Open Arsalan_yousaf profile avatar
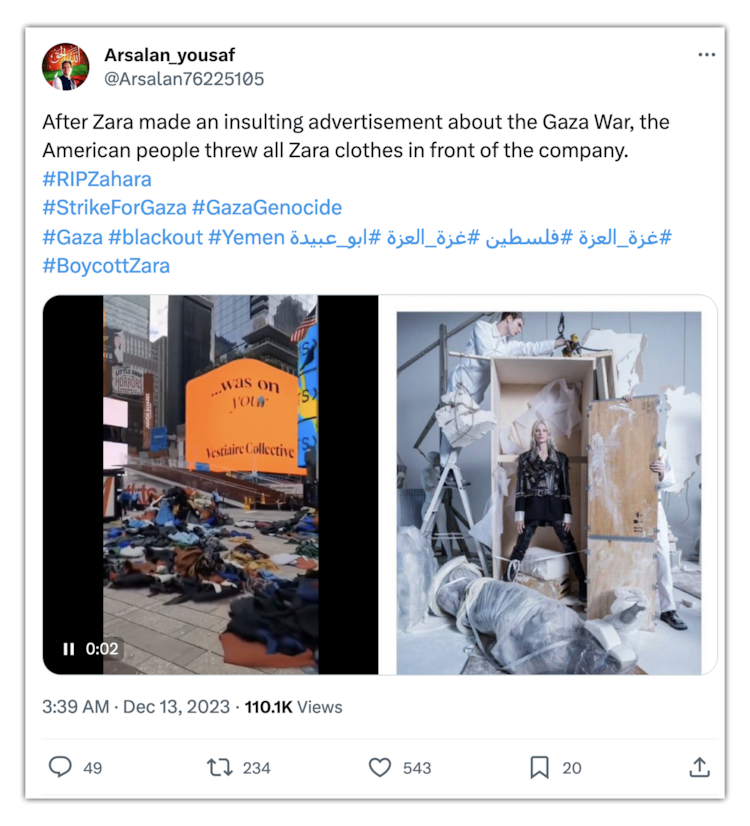The image size is (750, 826). click(65, 67)
